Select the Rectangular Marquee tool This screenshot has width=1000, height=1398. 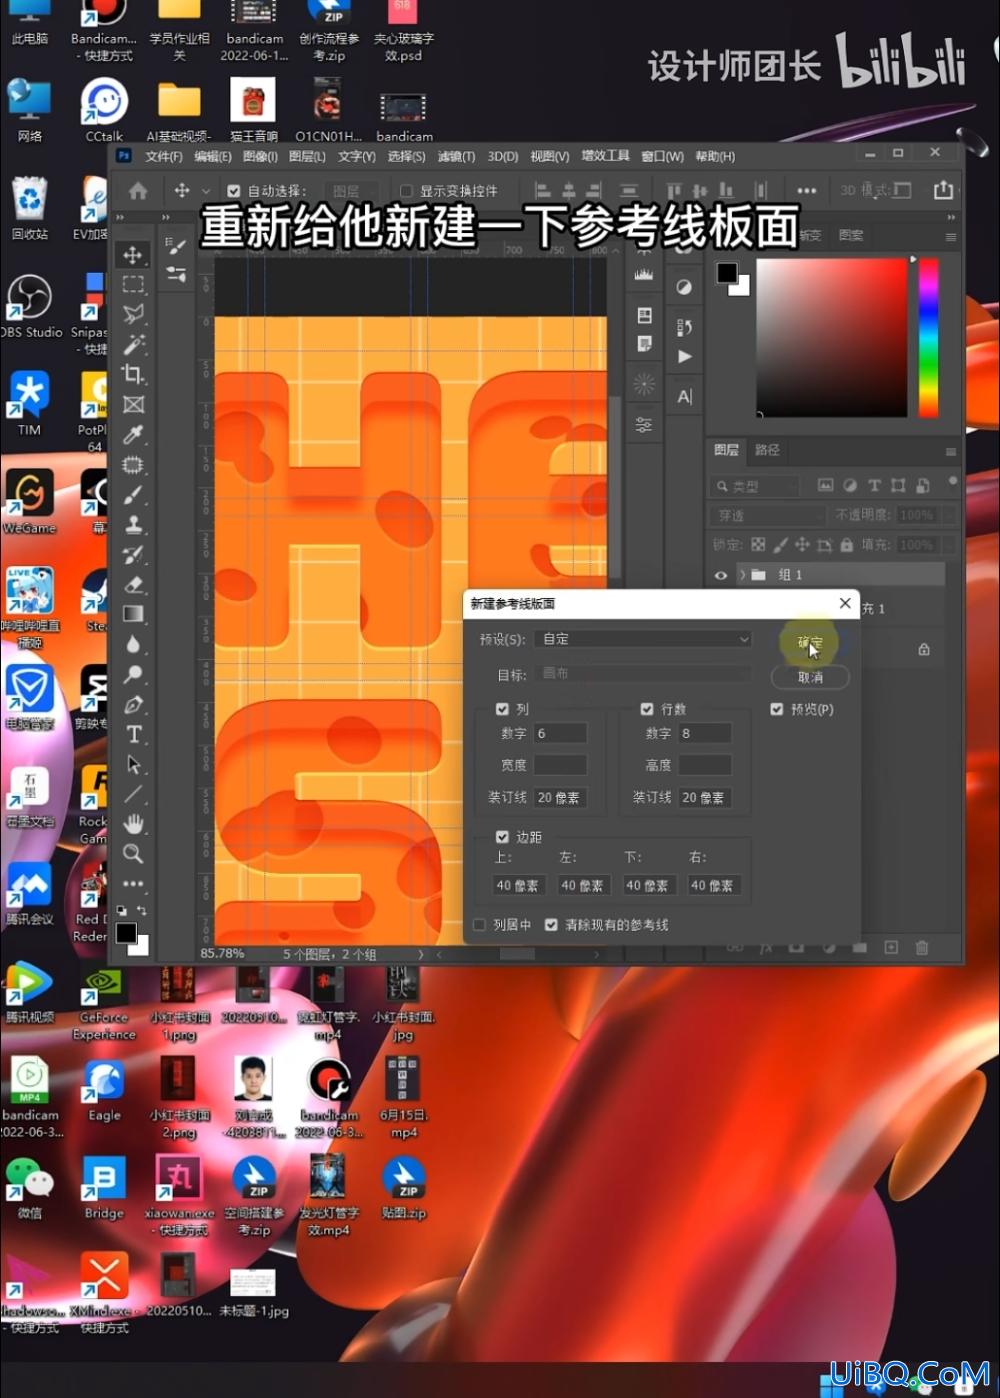point(133,285)
